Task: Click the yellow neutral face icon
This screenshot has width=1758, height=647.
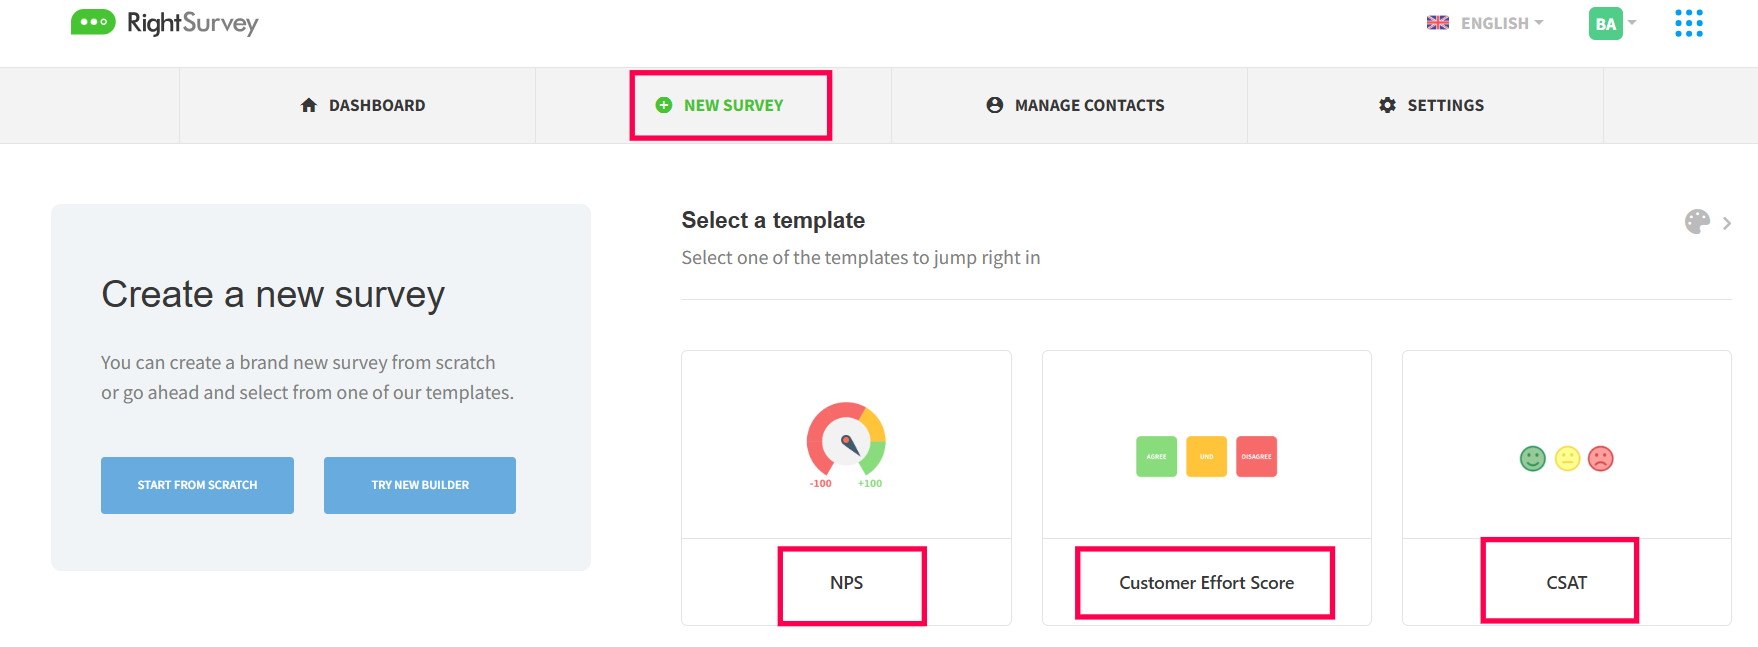Action: click(1567, 458)
